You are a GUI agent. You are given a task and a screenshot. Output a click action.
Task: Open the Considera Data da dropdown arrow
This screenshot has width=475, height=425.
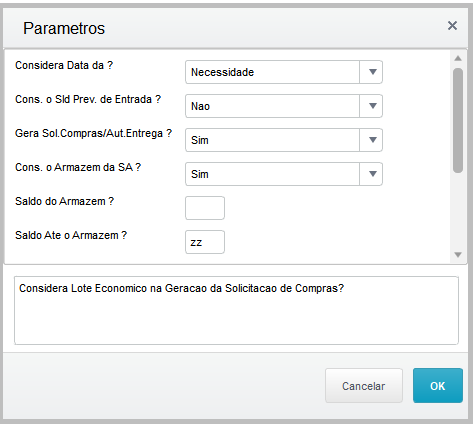point(371,72)
